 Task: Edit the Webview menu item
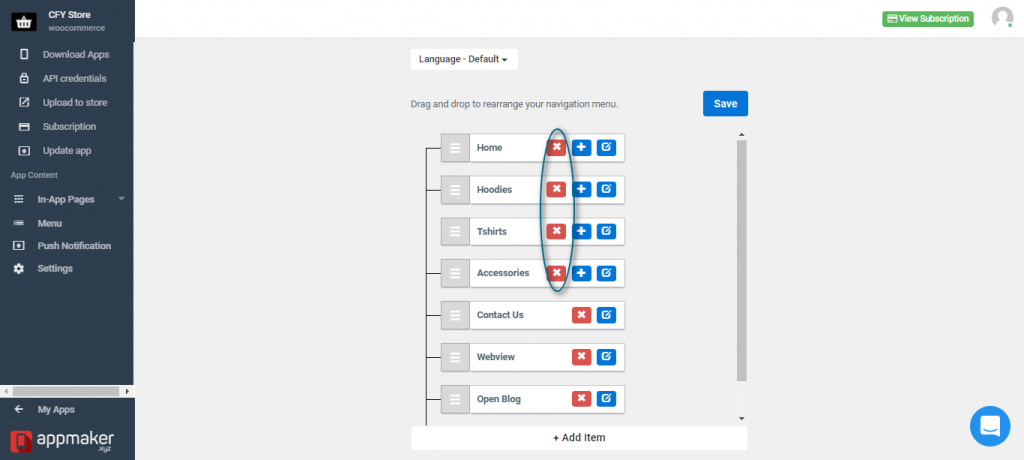[606, 357]
